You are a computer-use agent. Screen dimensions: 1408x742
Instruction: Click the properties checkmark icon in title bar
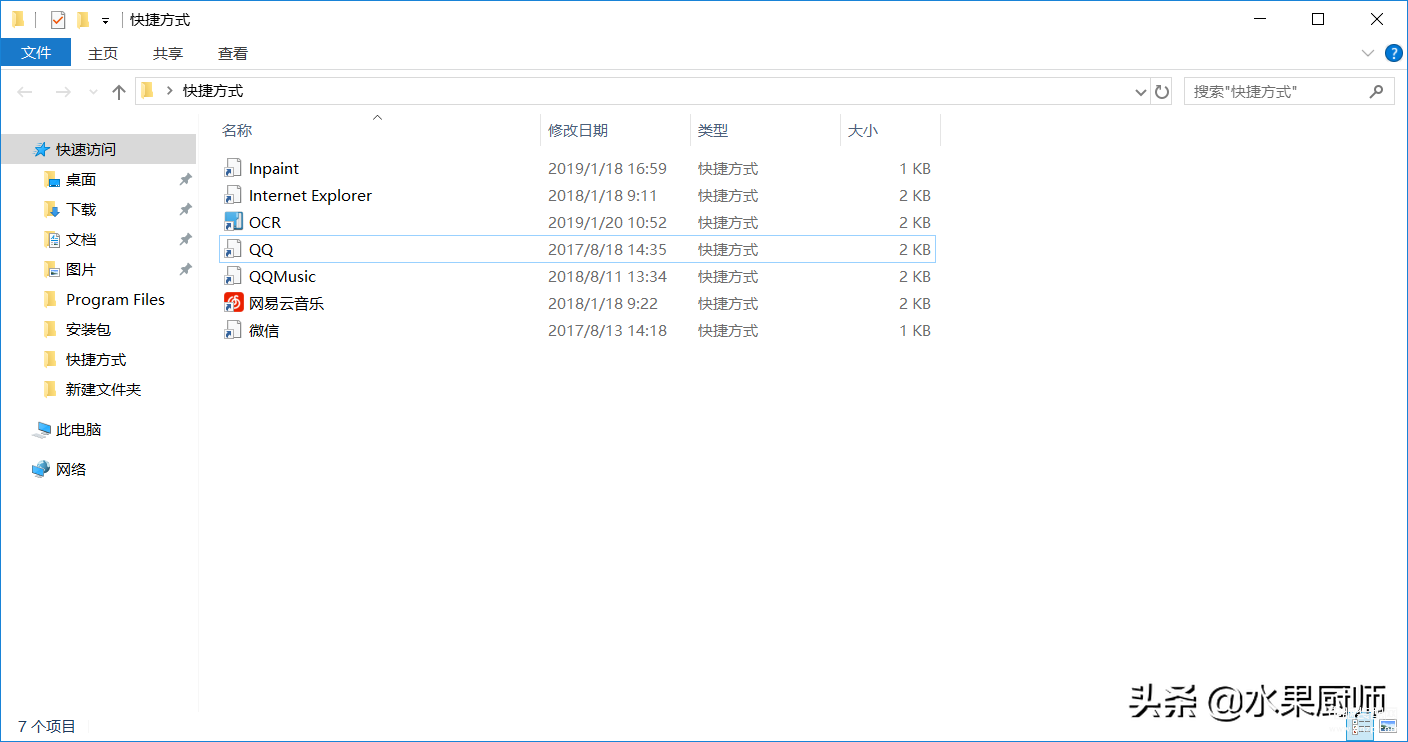(x=58, y=19)
